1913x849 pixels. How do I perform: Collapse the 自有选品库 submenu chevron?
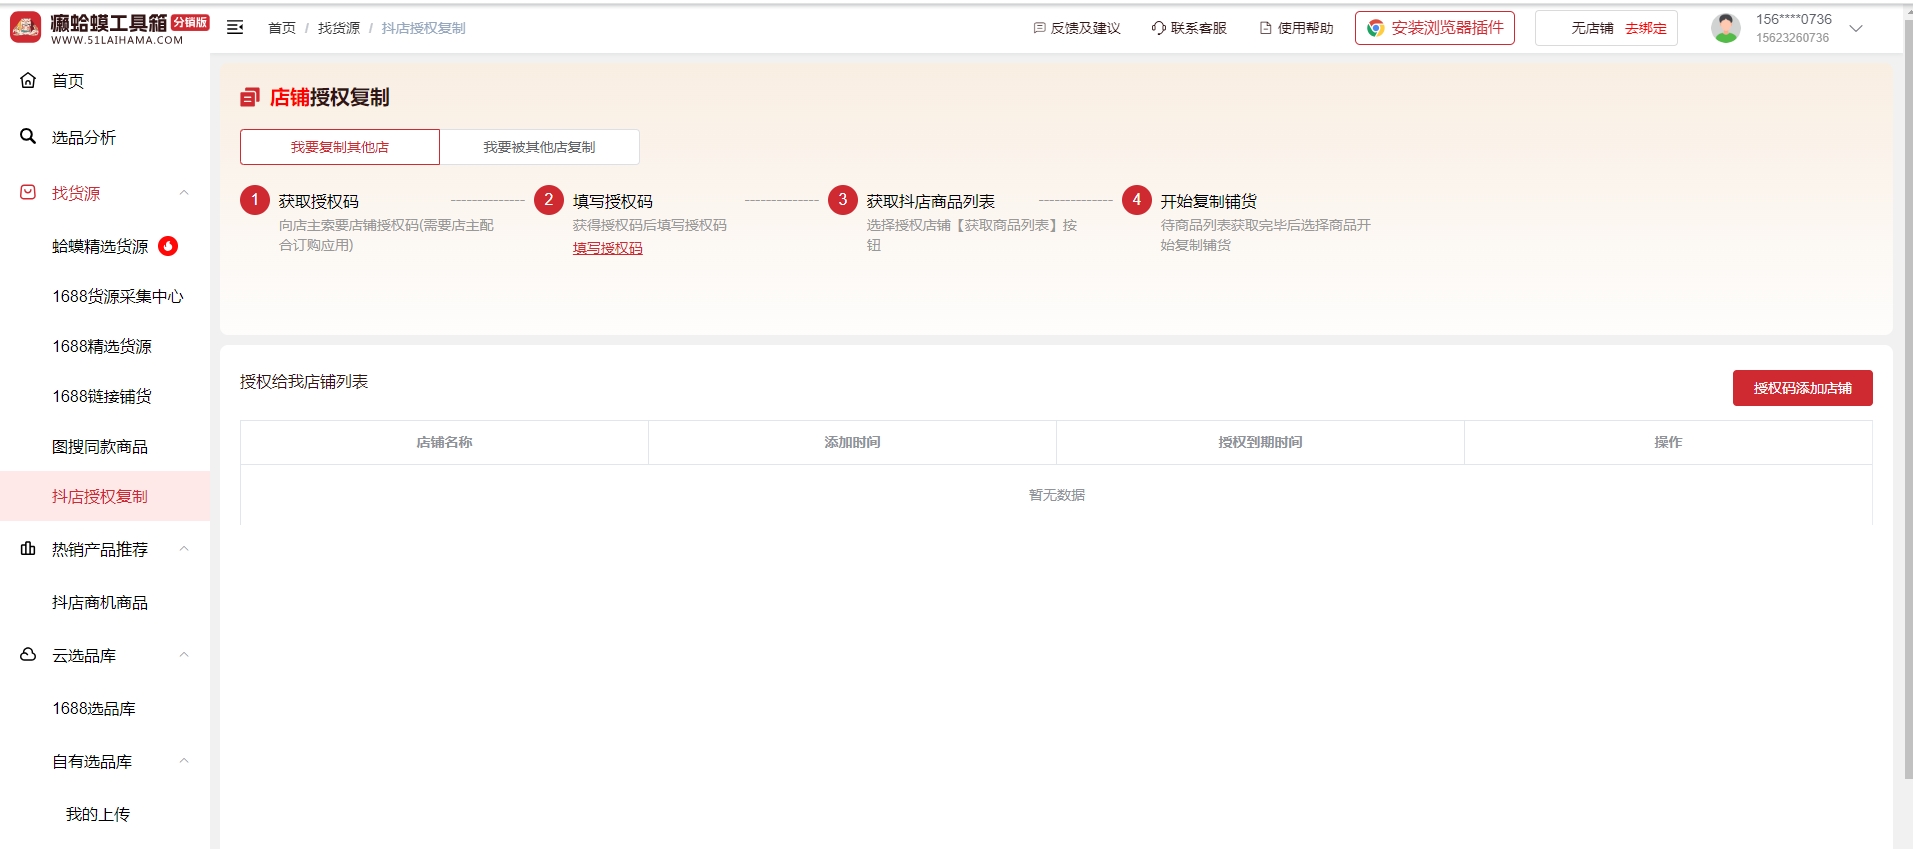pos(184,761)
